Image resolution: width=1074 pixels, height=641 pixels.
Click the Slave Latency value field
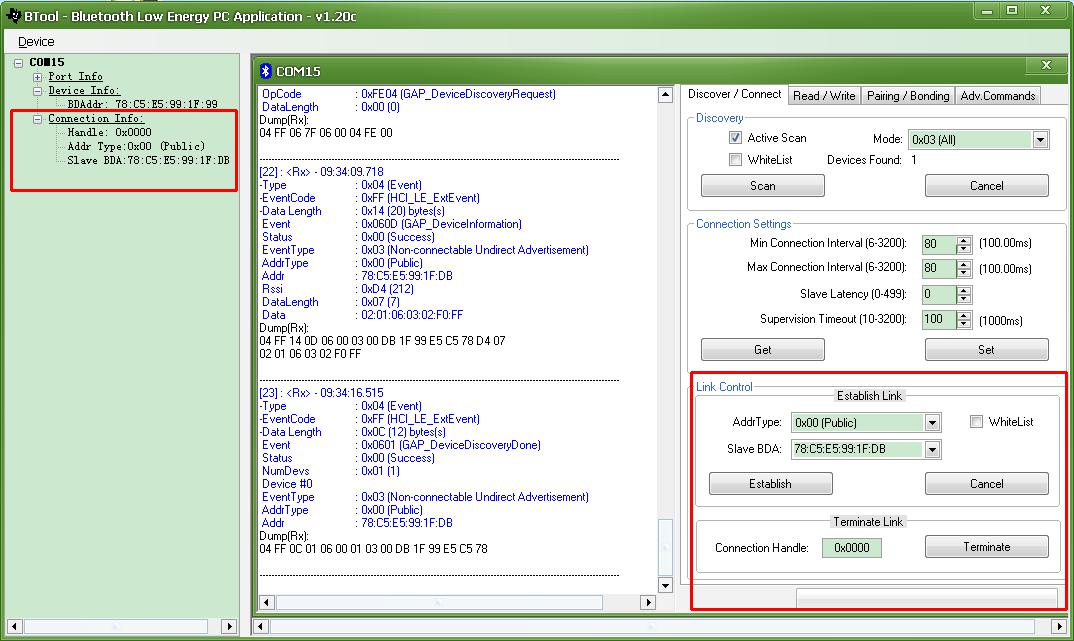(938, 294)
